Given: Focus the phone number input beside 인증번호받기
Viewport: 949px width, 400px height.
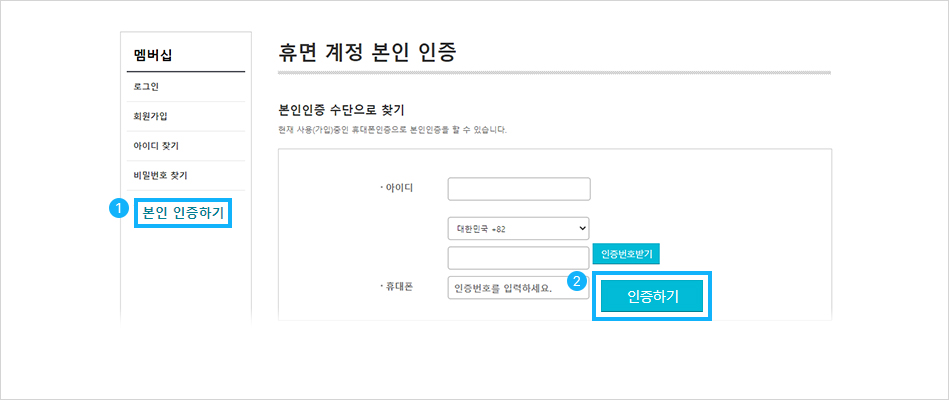Looking at the screenshot, I should [x=518, y=257].
